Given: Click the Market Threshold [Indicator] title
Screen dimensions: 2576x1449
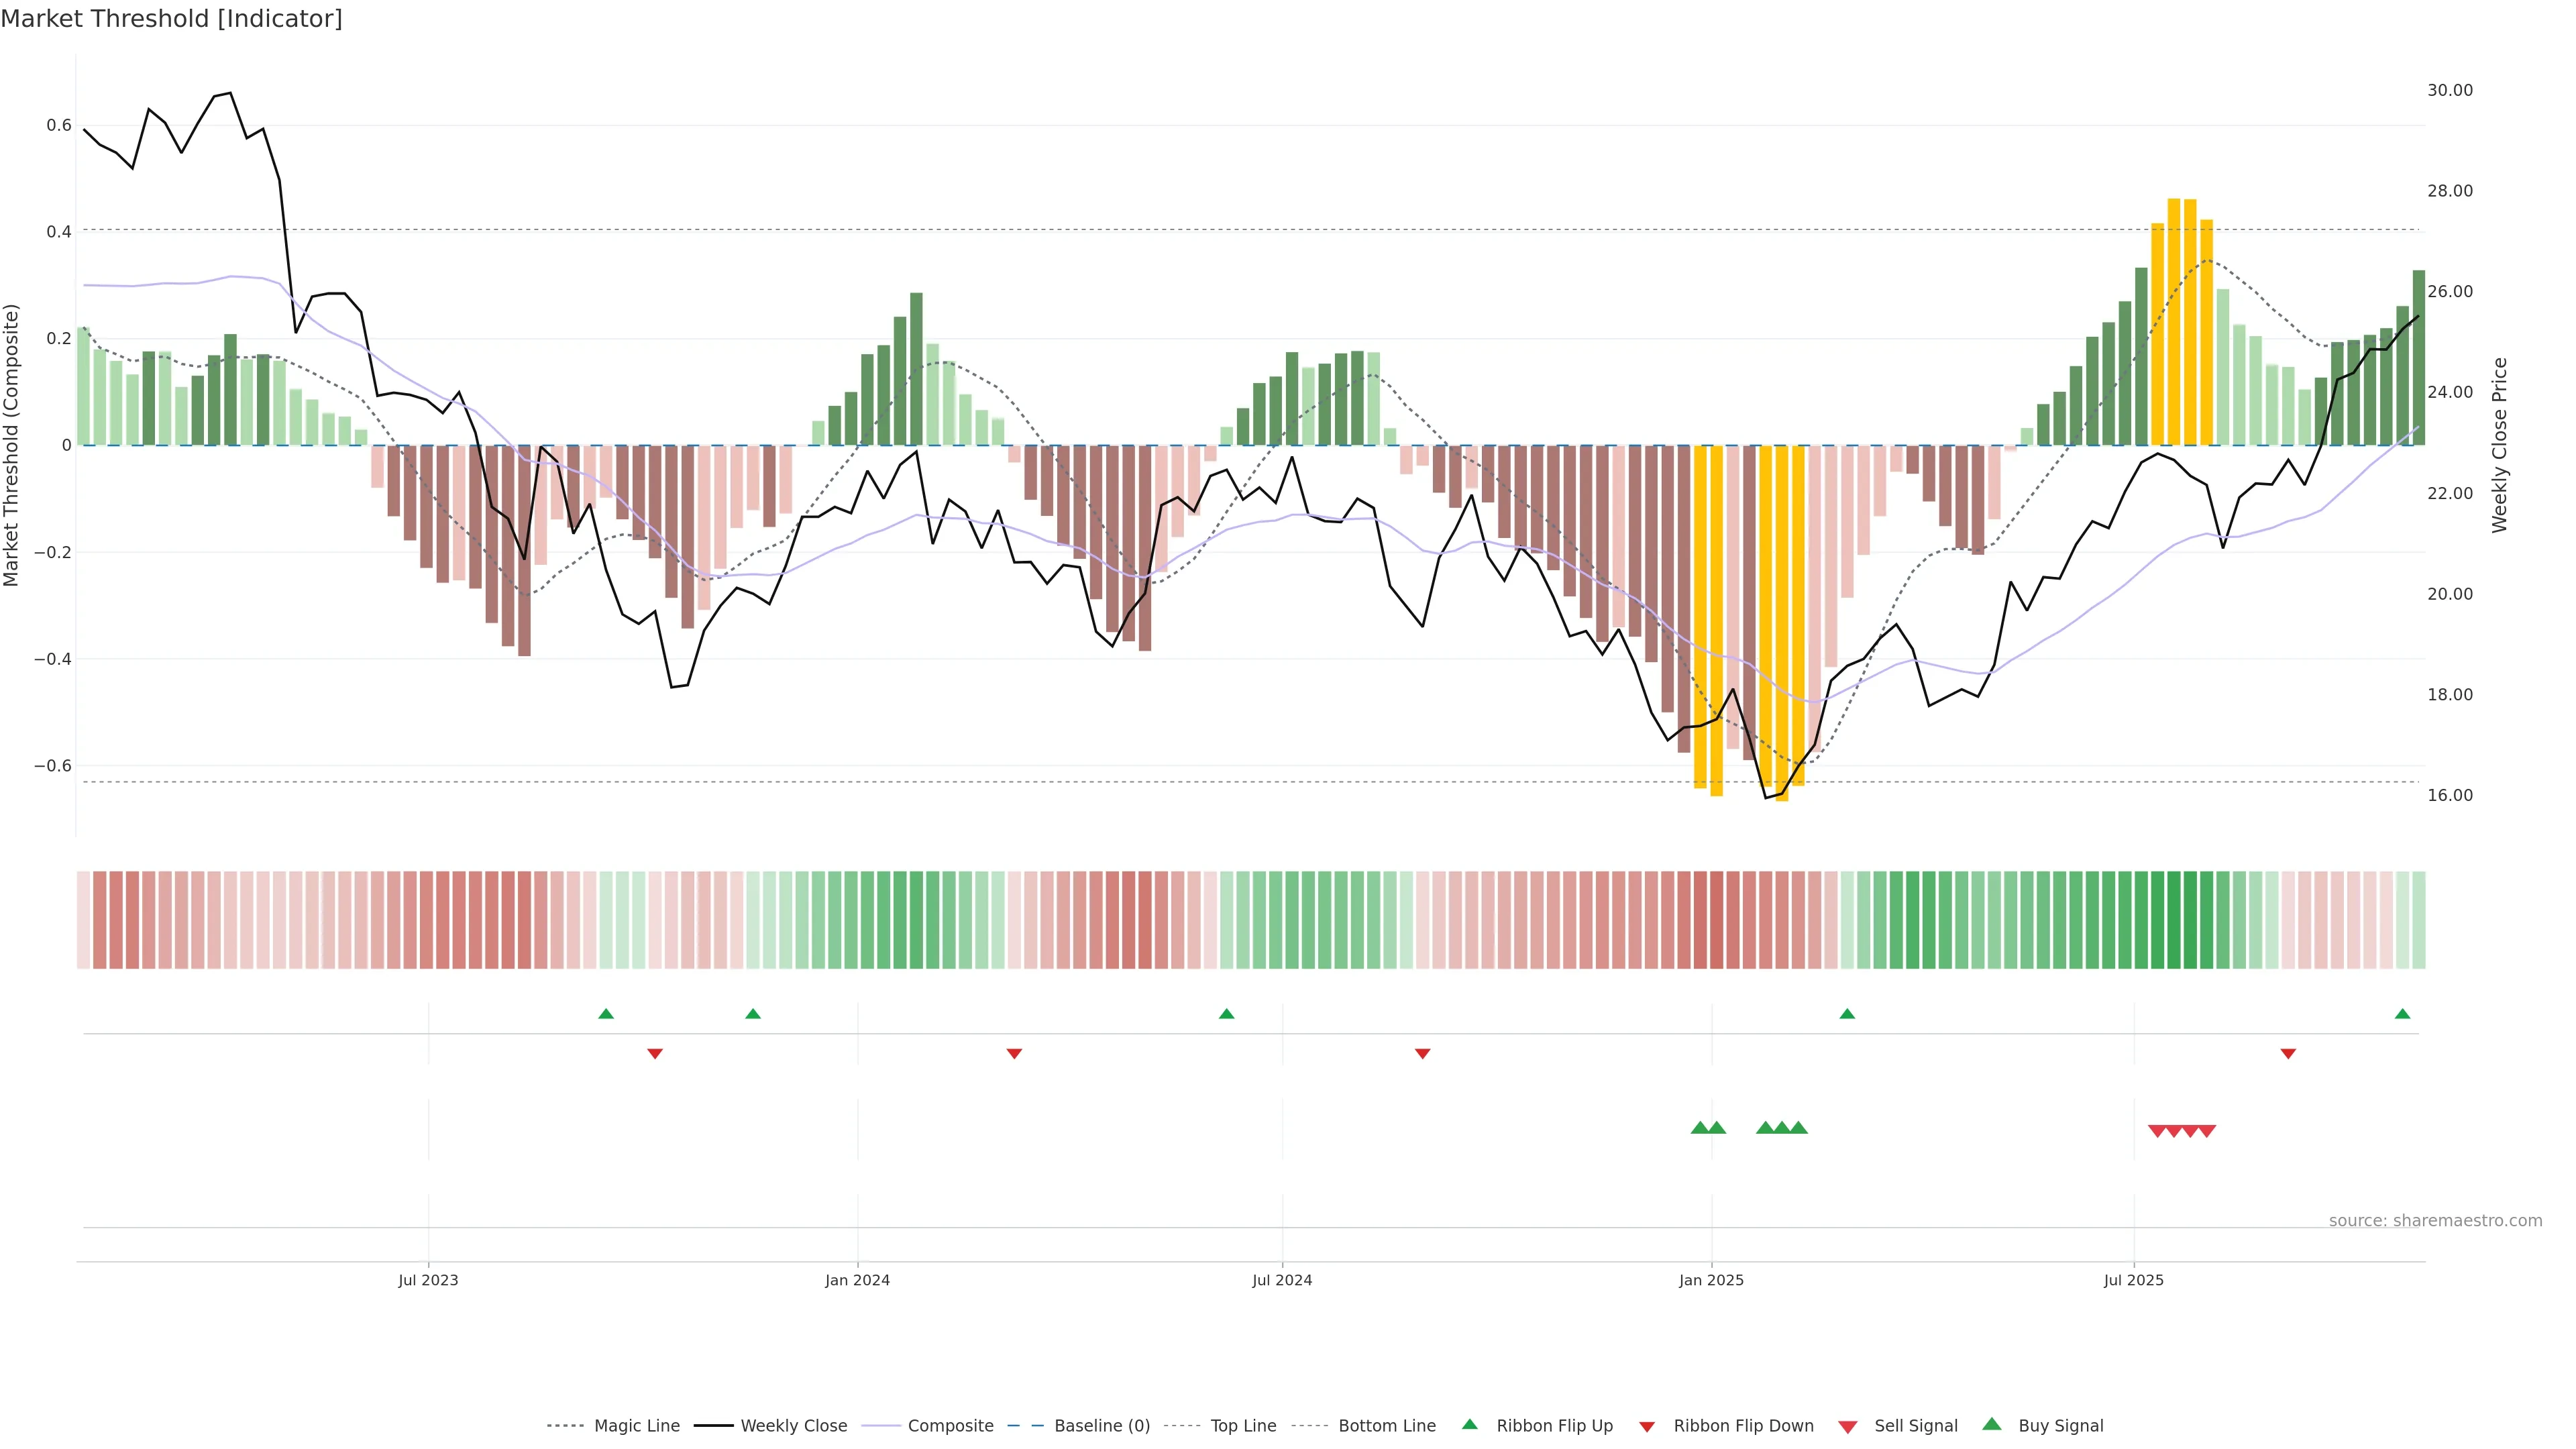Looking at the screenshot, I should tap(172, 19).
